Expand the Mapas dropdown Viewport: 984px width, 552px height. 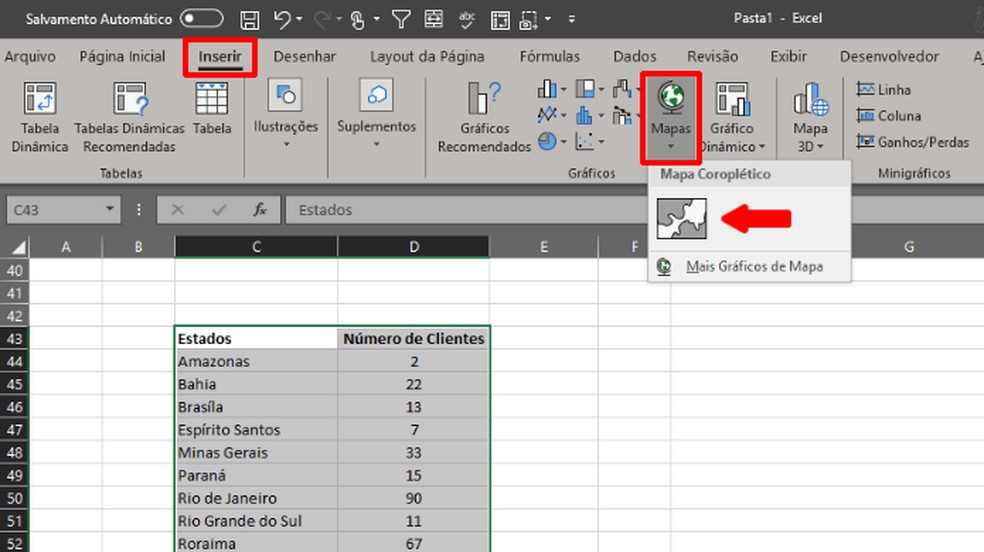(x=670, y=146)
